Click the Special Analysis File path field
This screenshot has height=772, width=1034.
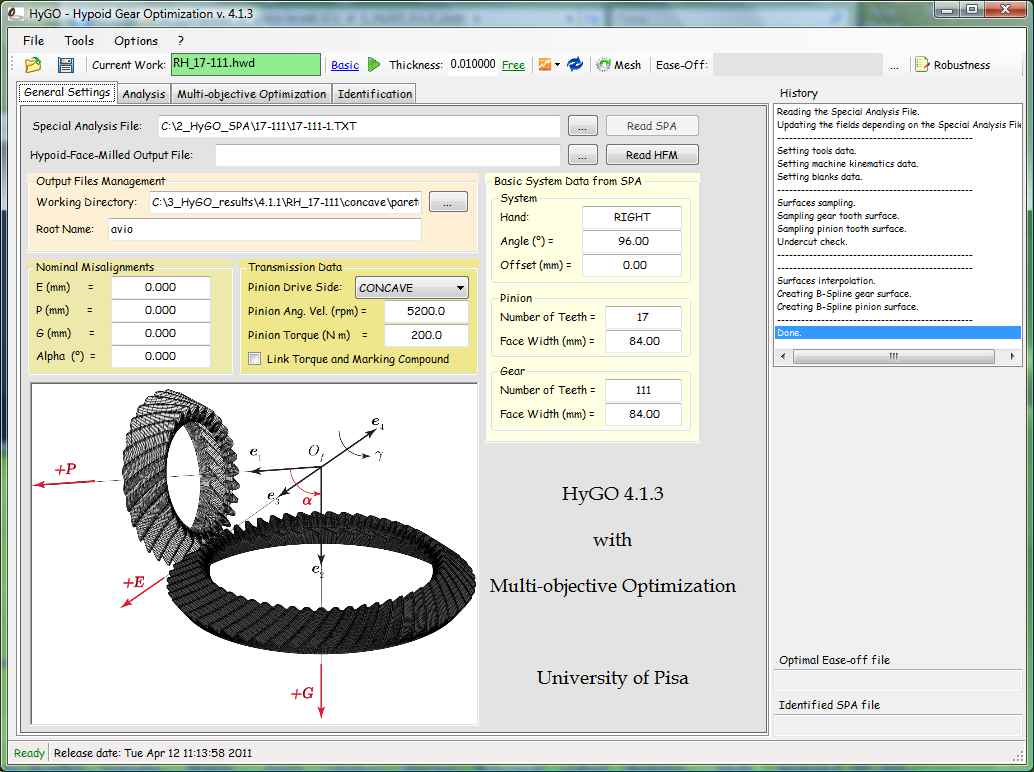click(359, 126)
